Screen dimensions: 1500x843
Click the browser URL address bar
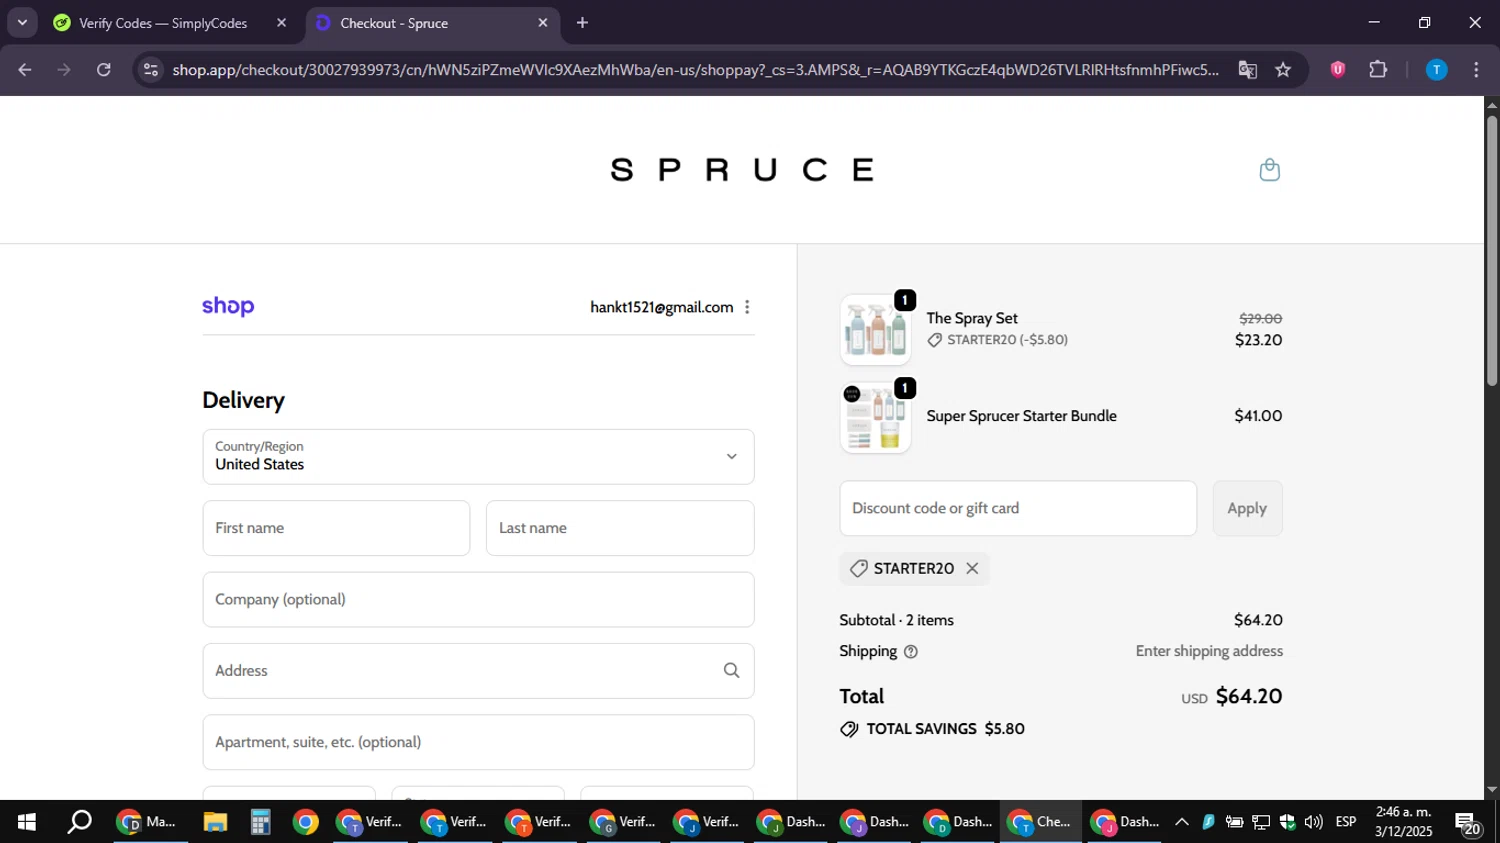point(695,70)
